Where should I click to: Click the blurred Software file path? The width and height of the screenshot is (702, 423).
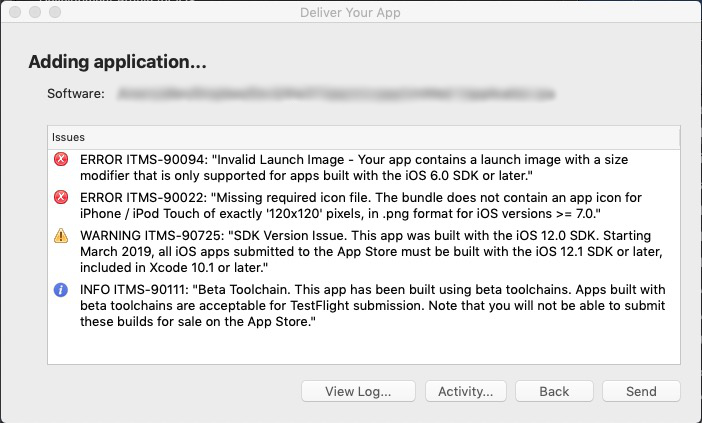tap(335, 94)
